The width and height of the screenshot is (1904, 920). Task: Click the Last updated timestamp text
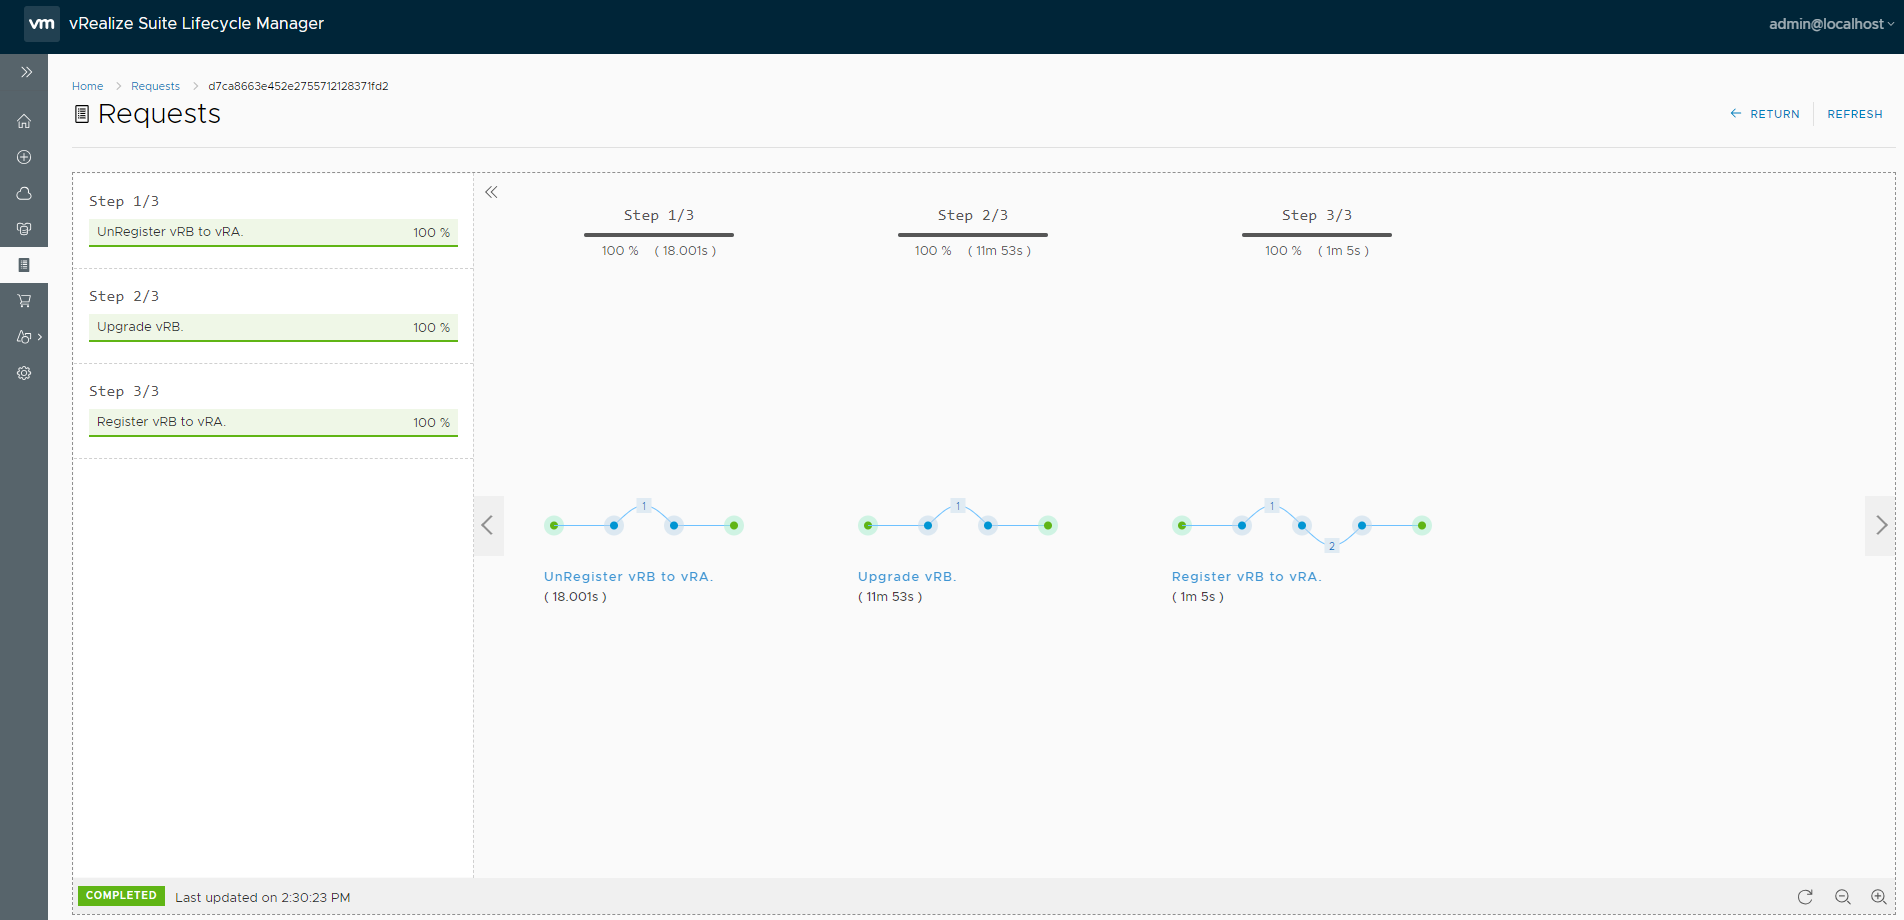pyautogui.click(x=263, y=897)
